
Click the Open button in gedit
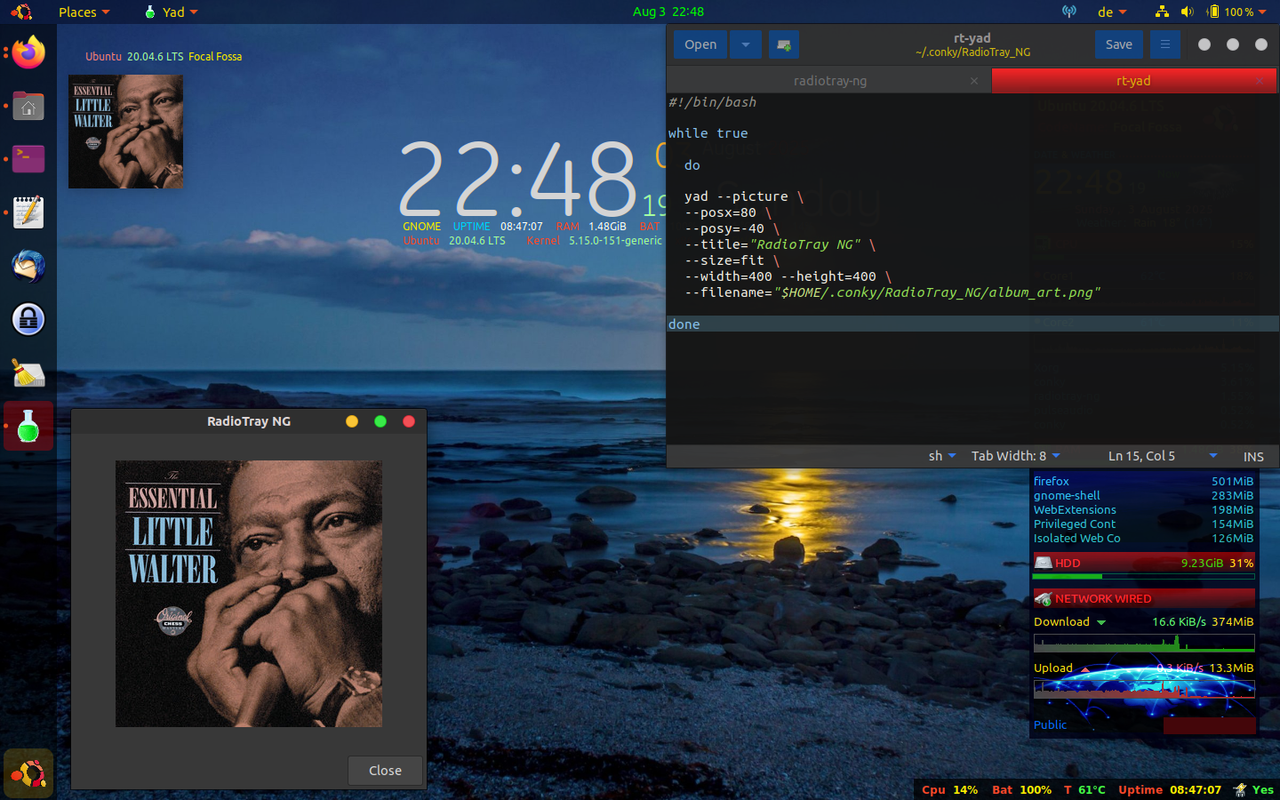click(x=700, y=44)
